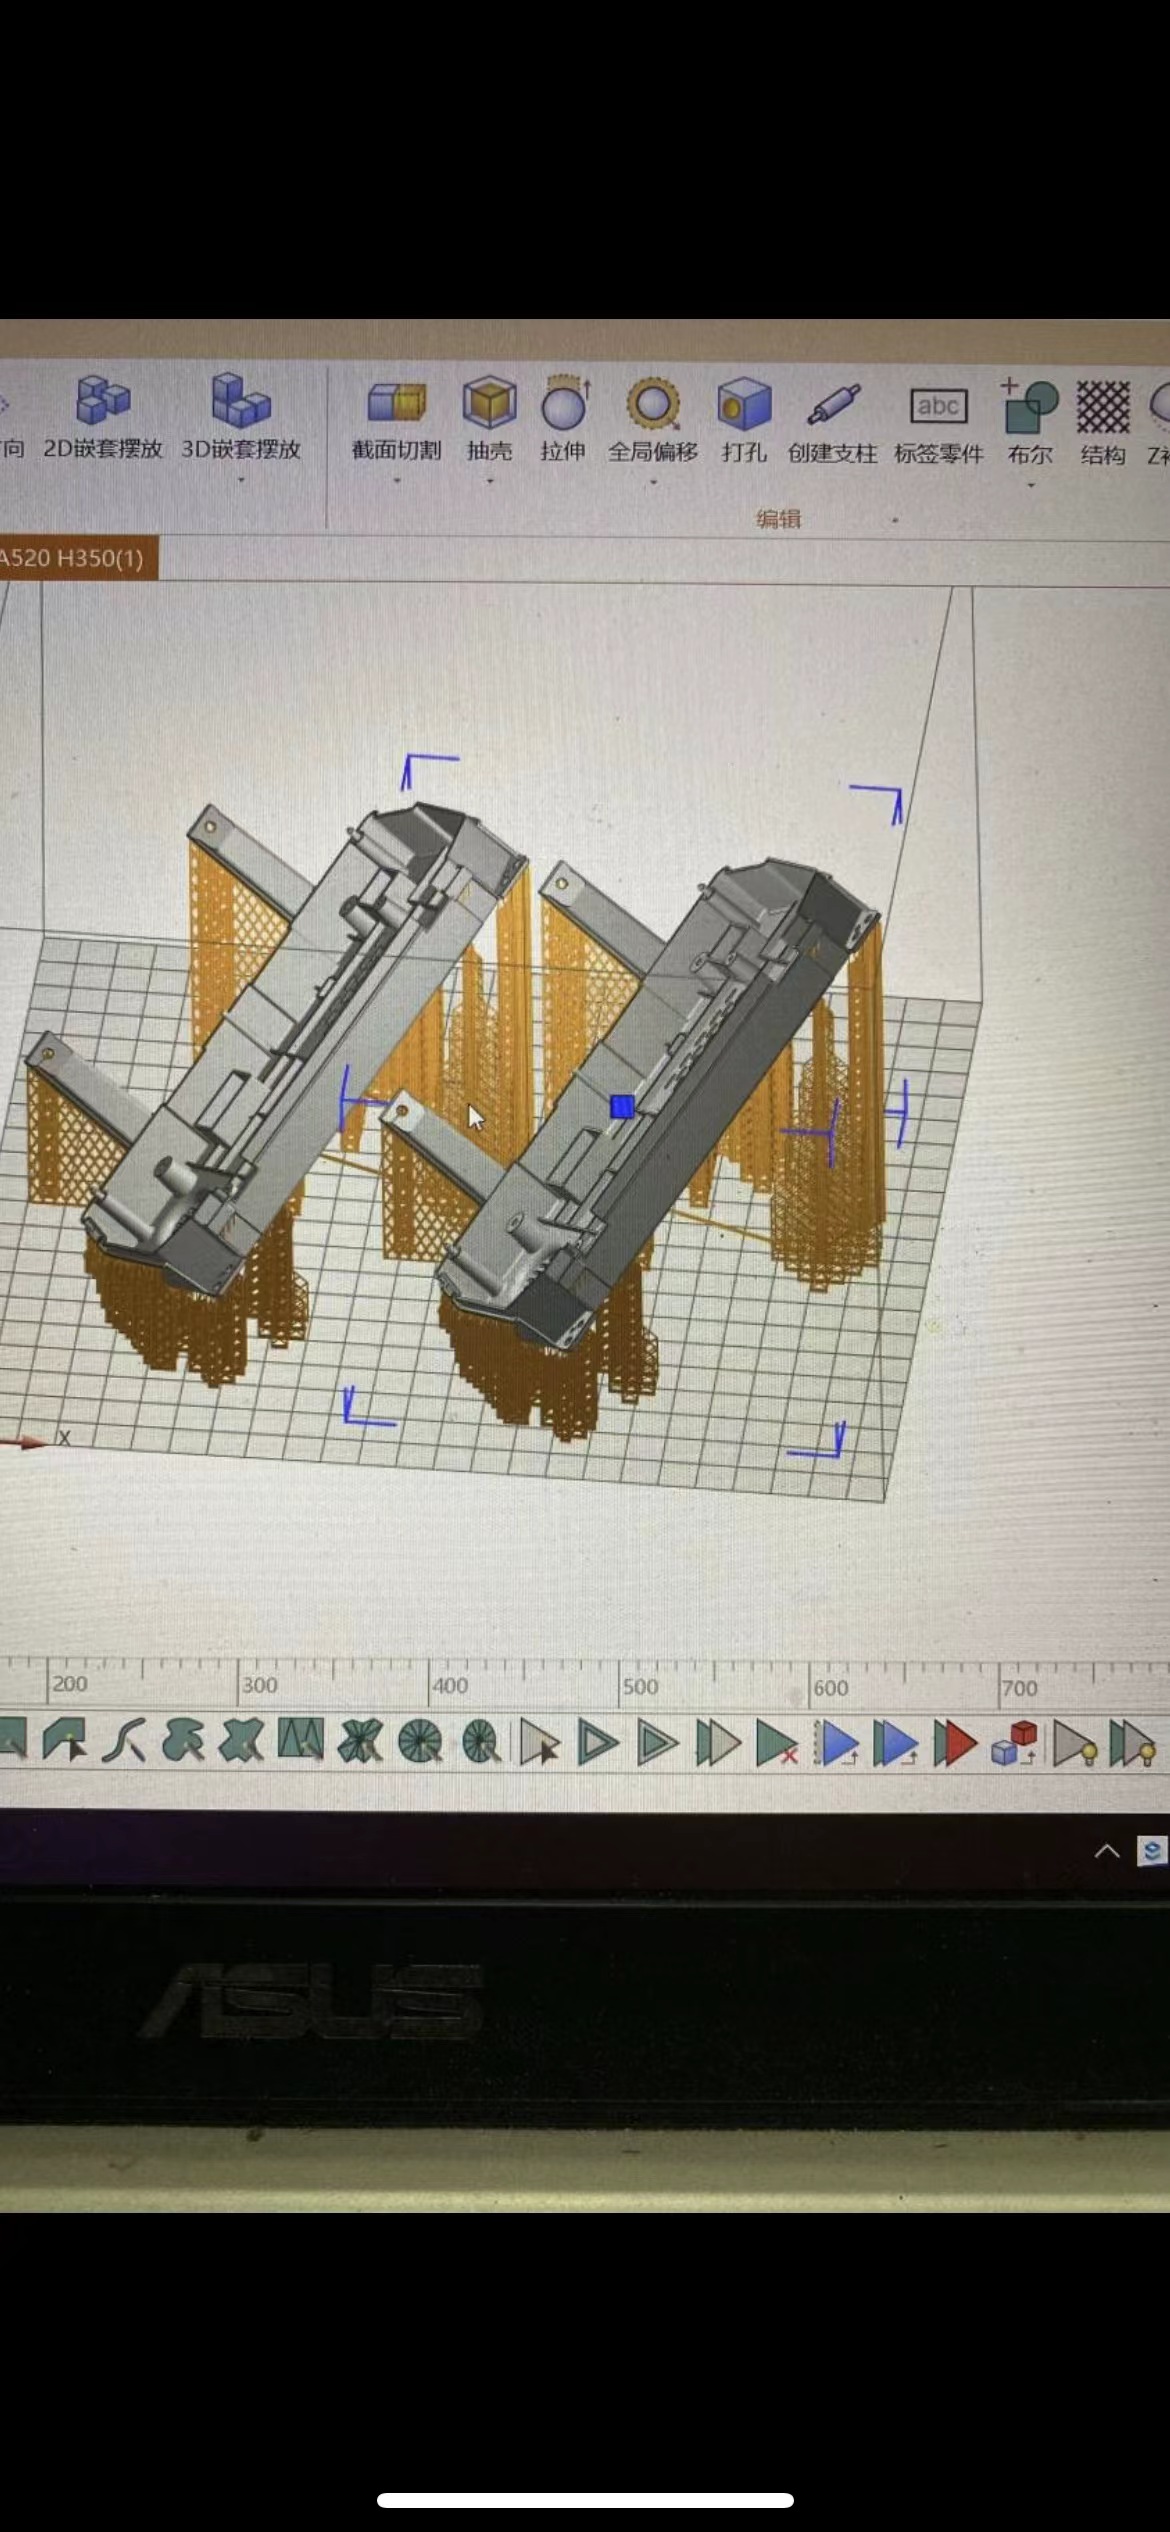The height and width of the screenshot is (2532, 1170).
Task: Select the 打孔 punch hole tool
Action: tap(744, 422)
